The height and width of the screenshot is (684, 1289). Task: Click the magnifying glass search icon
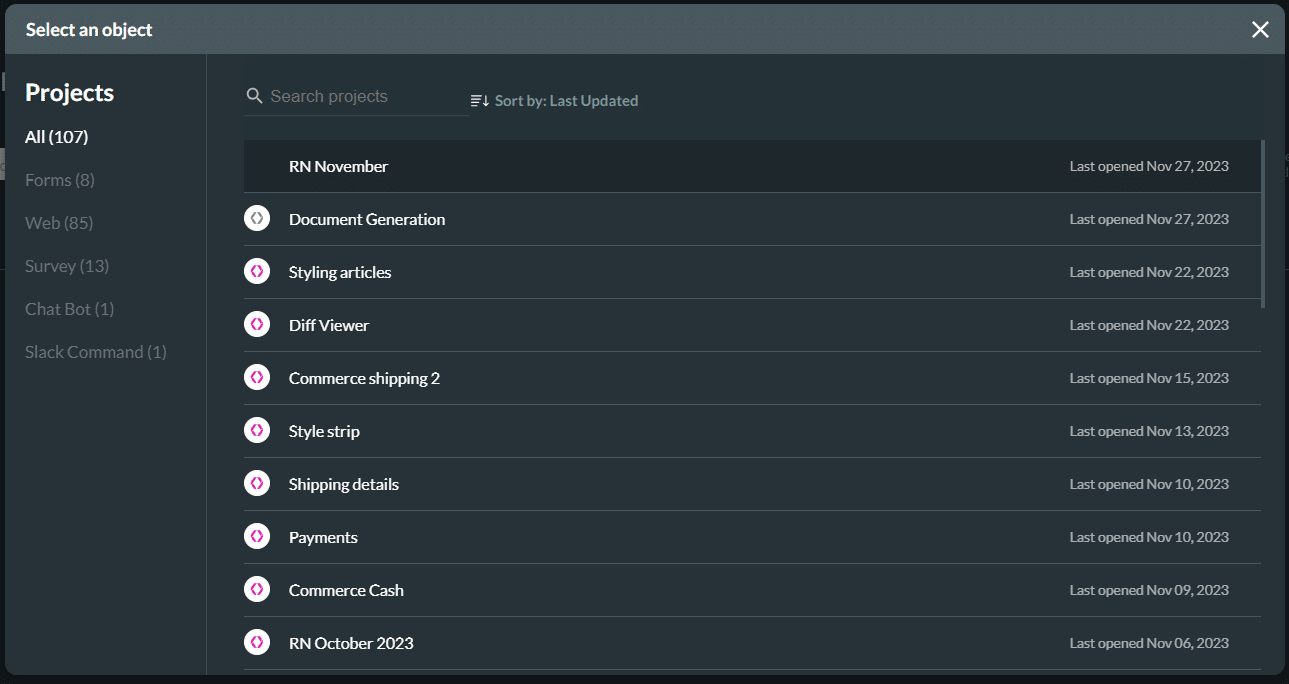pyautogui.click(x=254, y=95)
